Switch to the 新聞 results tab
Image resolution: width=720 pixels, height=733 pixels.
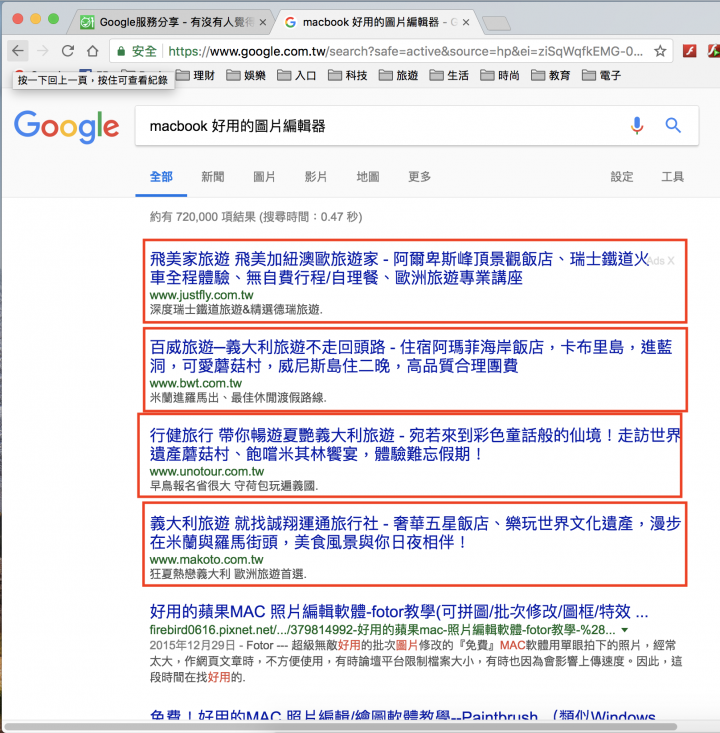click(x=213, y=177)
